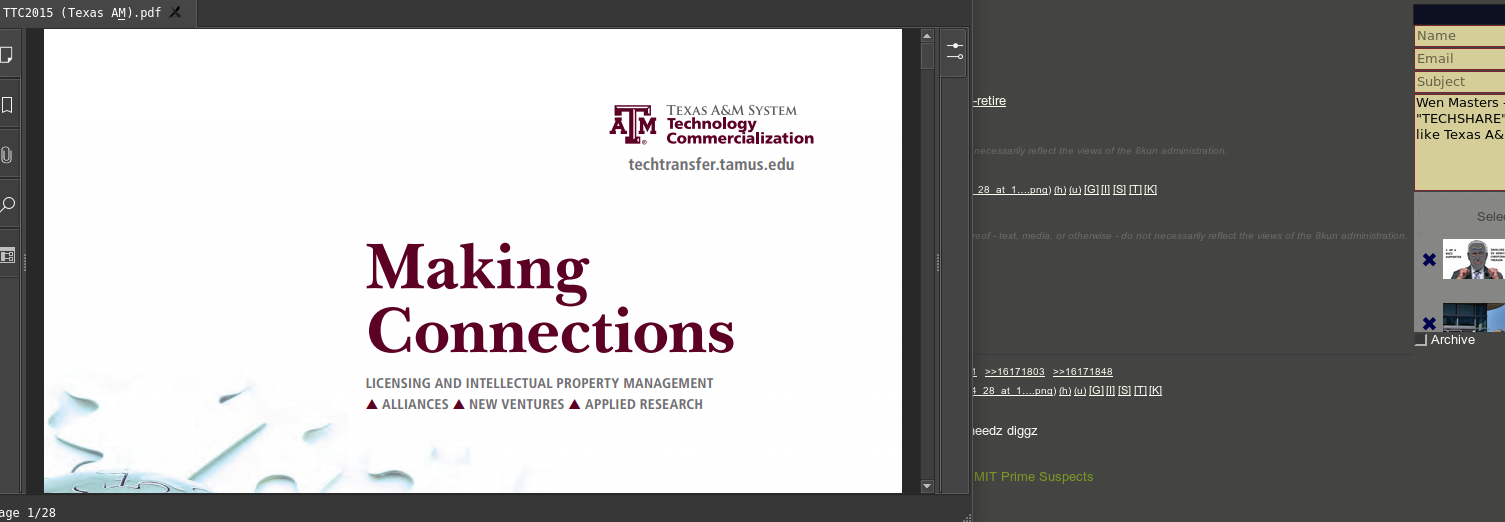Image resolution: width=1505 pixels, height=522 pixels.
Task: Open the "-retire" link in browser window
Action: click(x=989, y=101)
